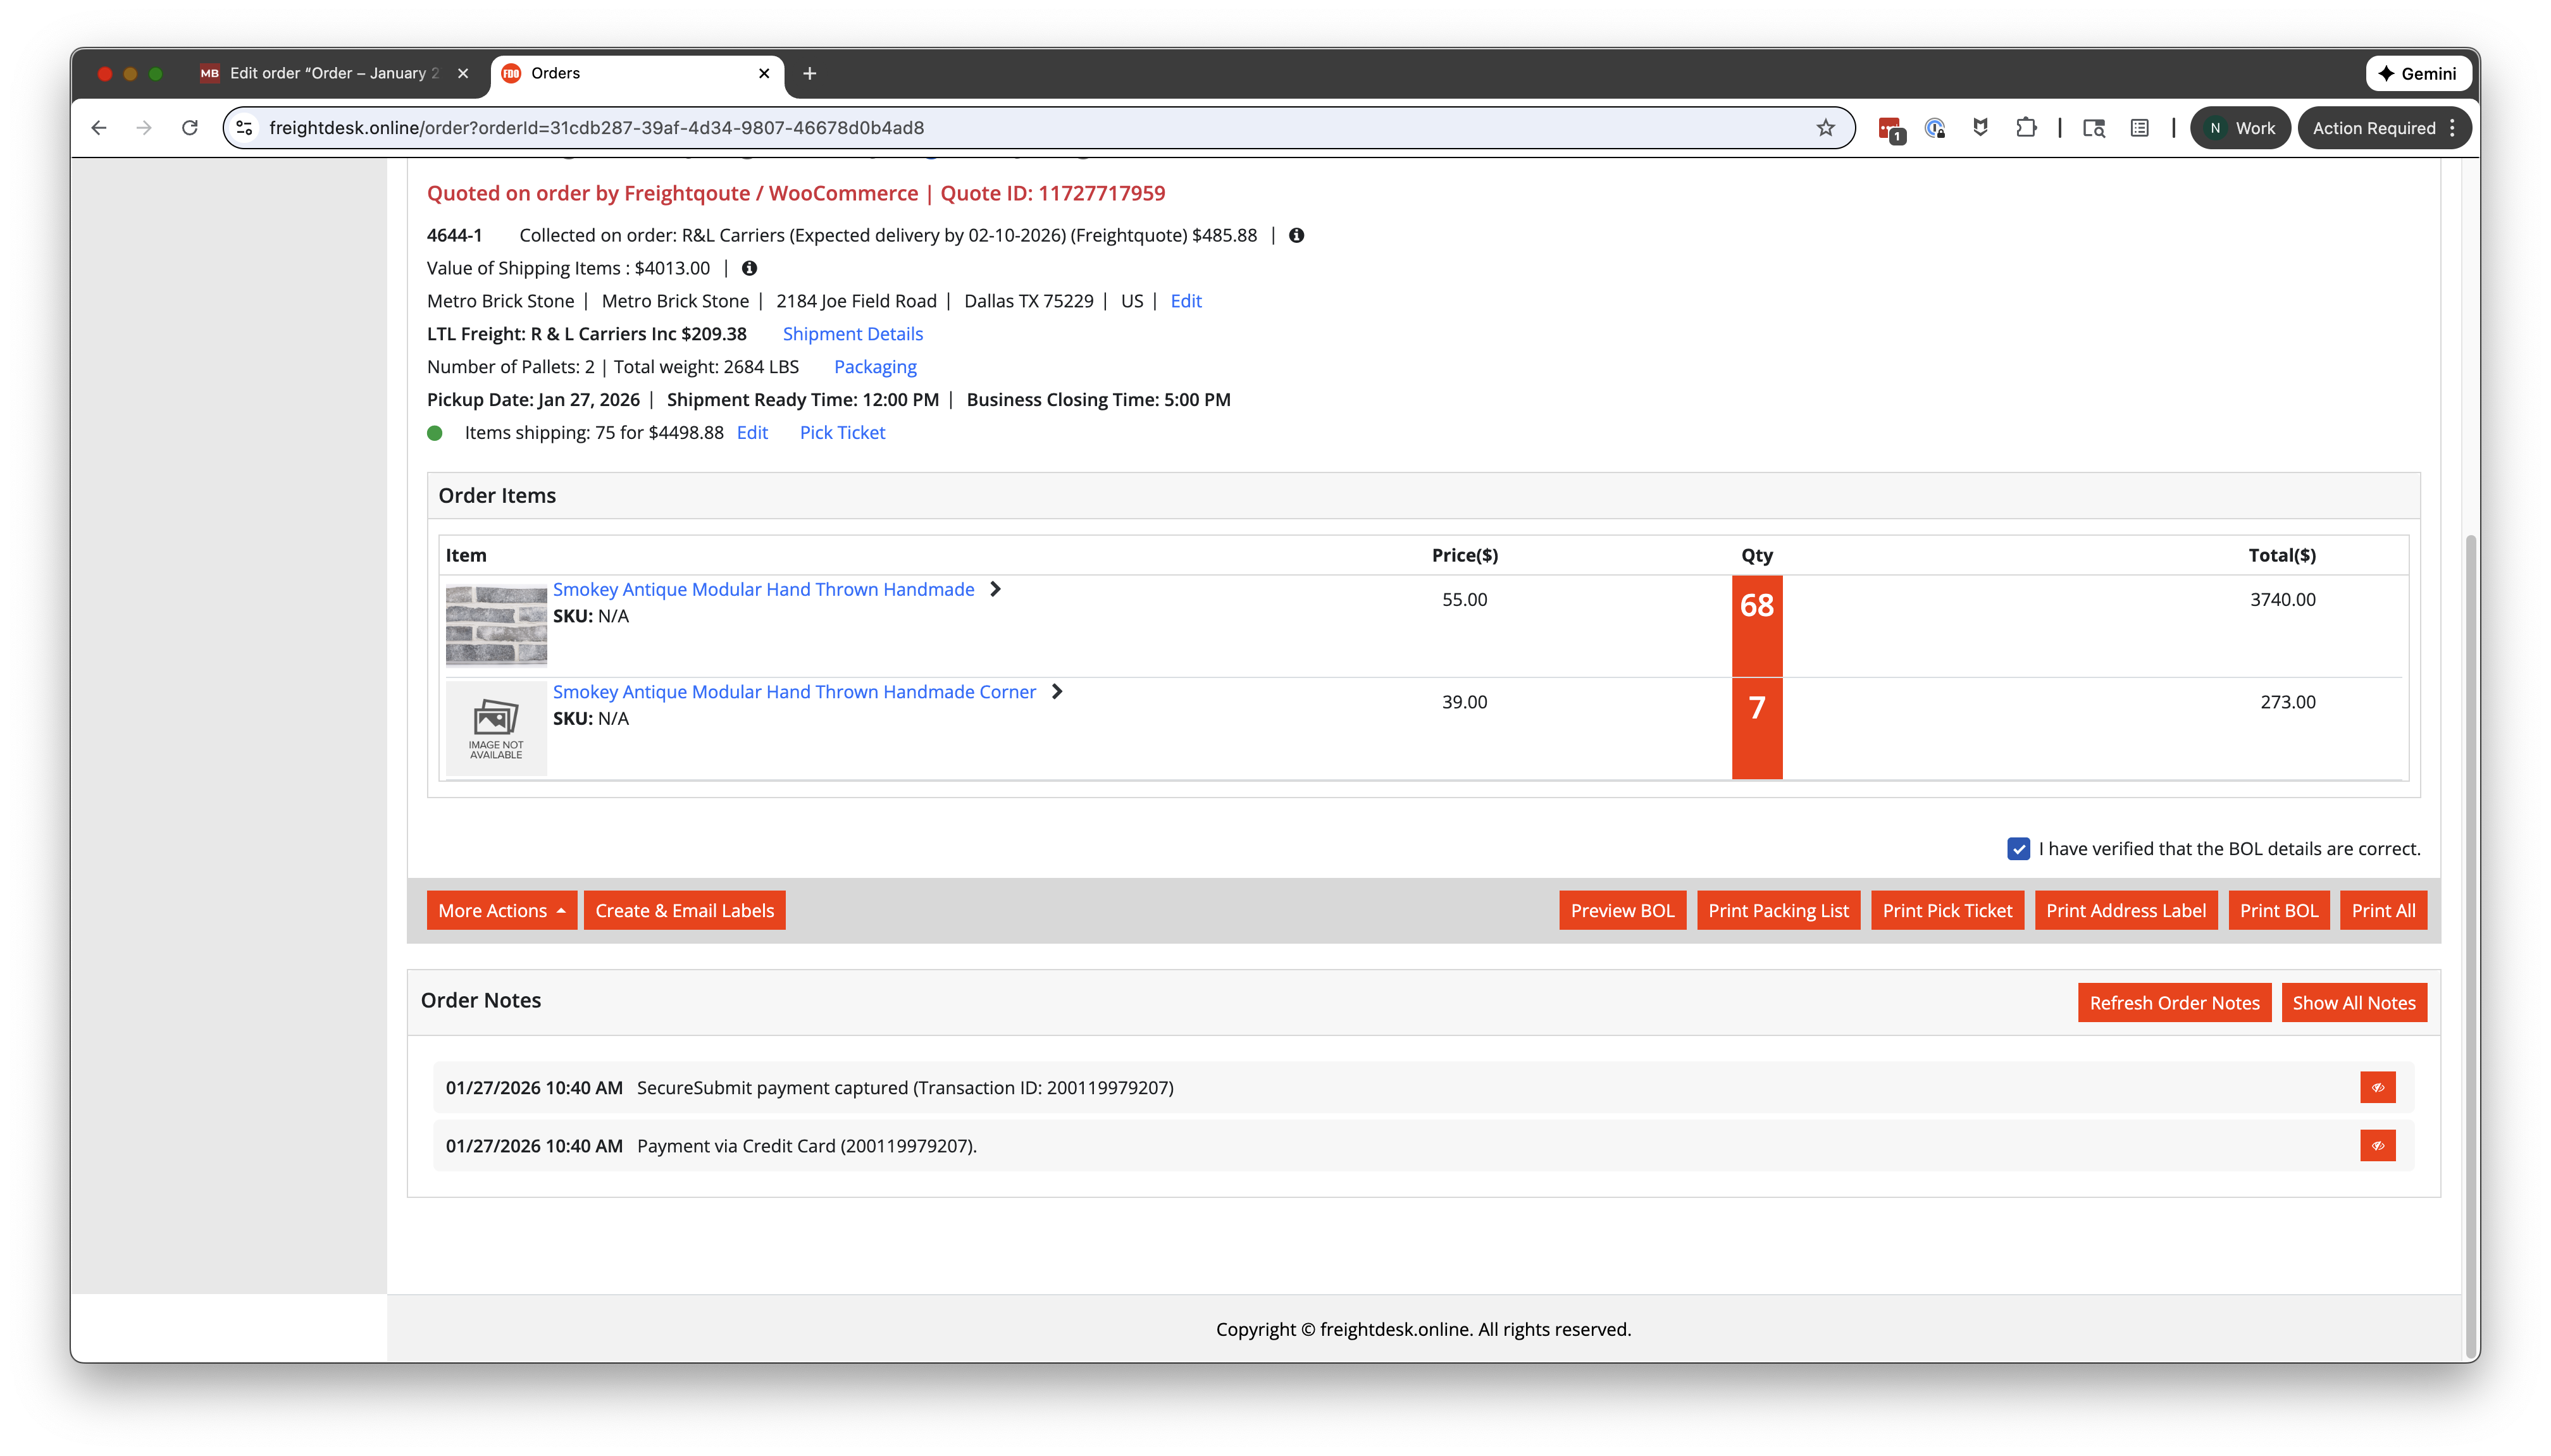Expand Smokey Antique Modular Hand Thrown Handmade chevron

(995, 589)
